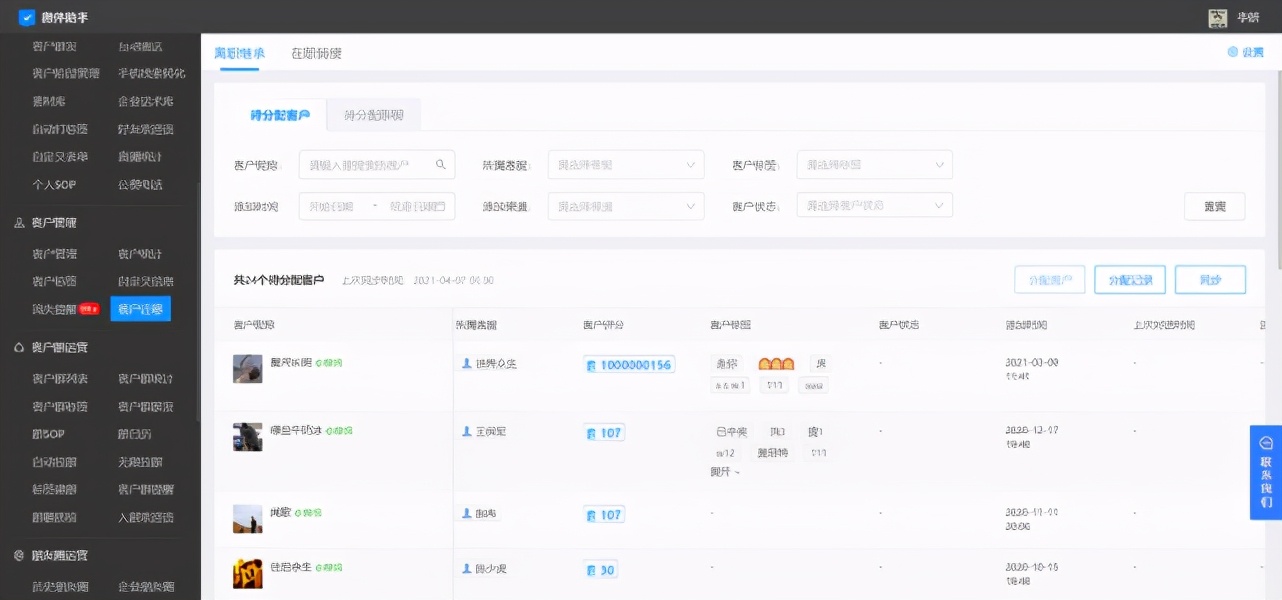Click the magnifier icon in the nickname search field
The image size is (1282, 600).
pos(440,164)
